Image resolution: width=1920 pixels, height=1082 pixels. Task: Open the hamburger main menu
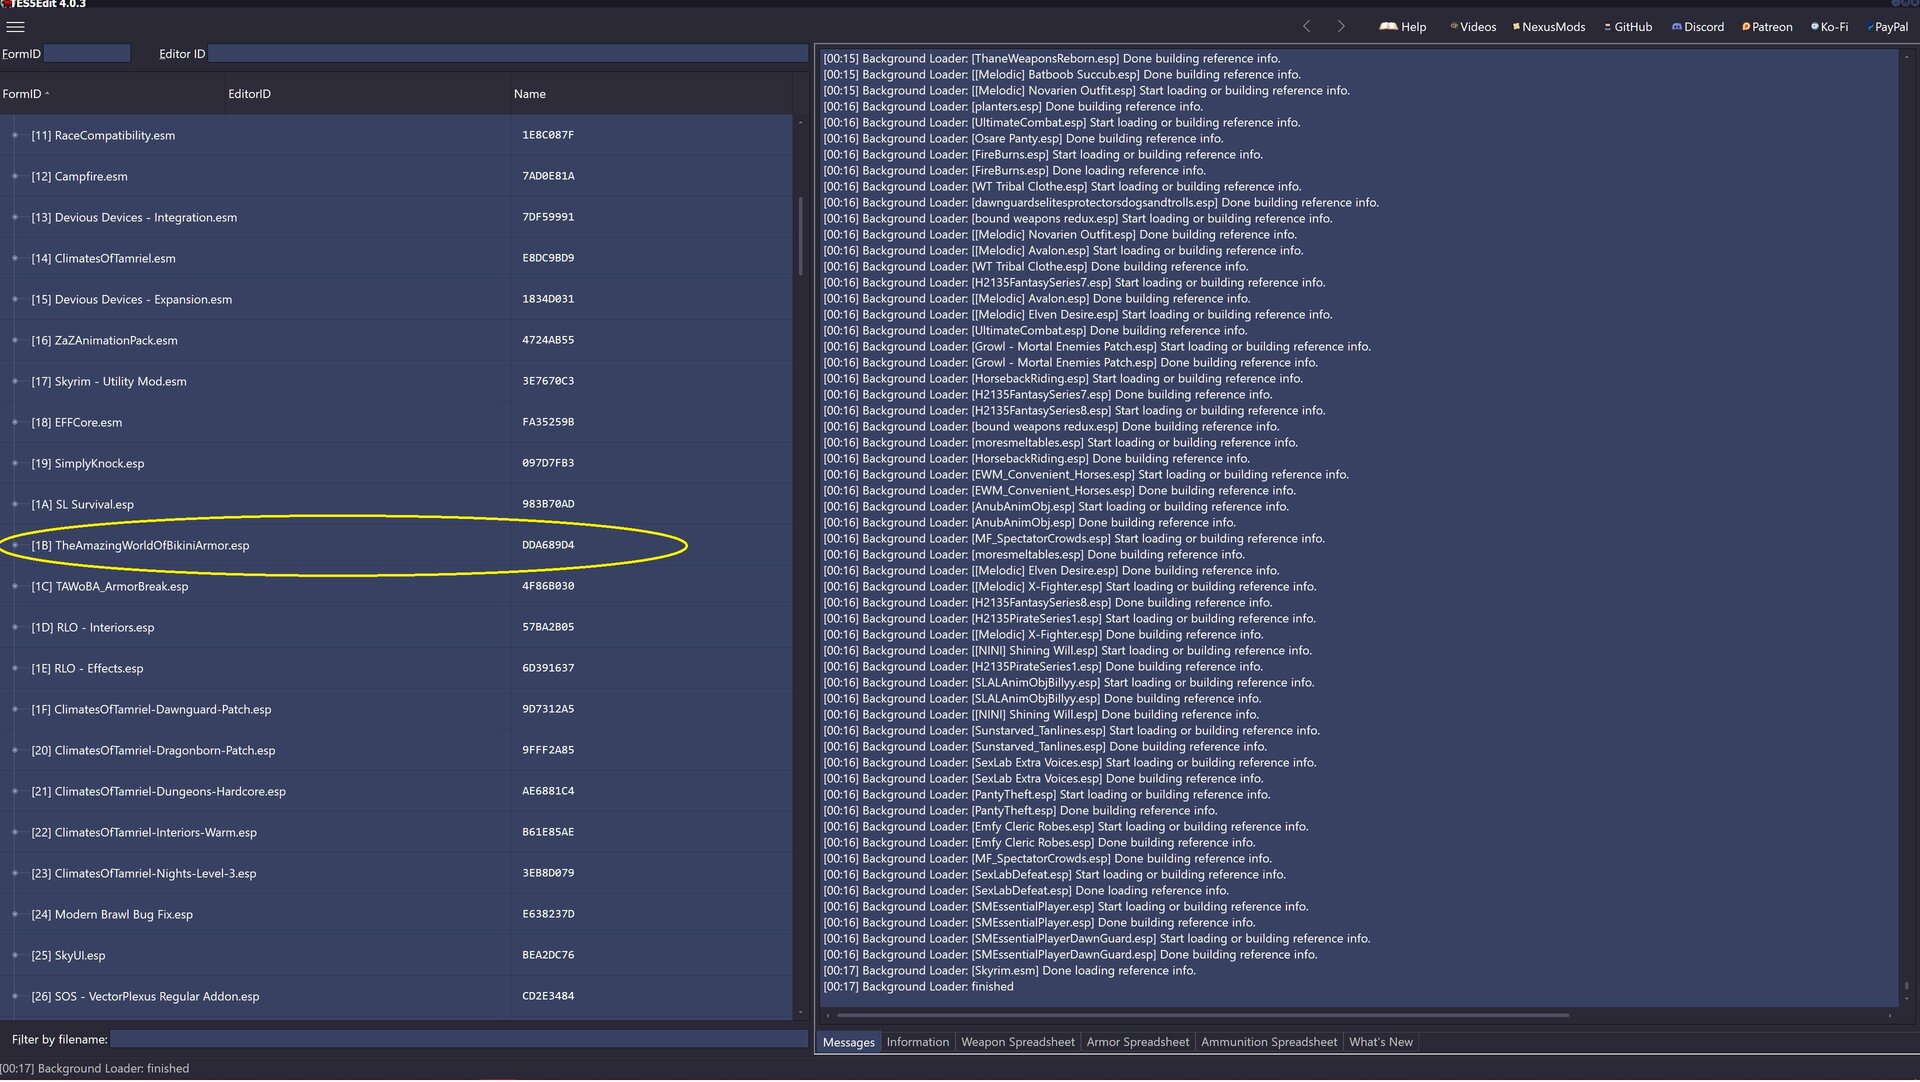pyautogui.click(x=15, y=27)
